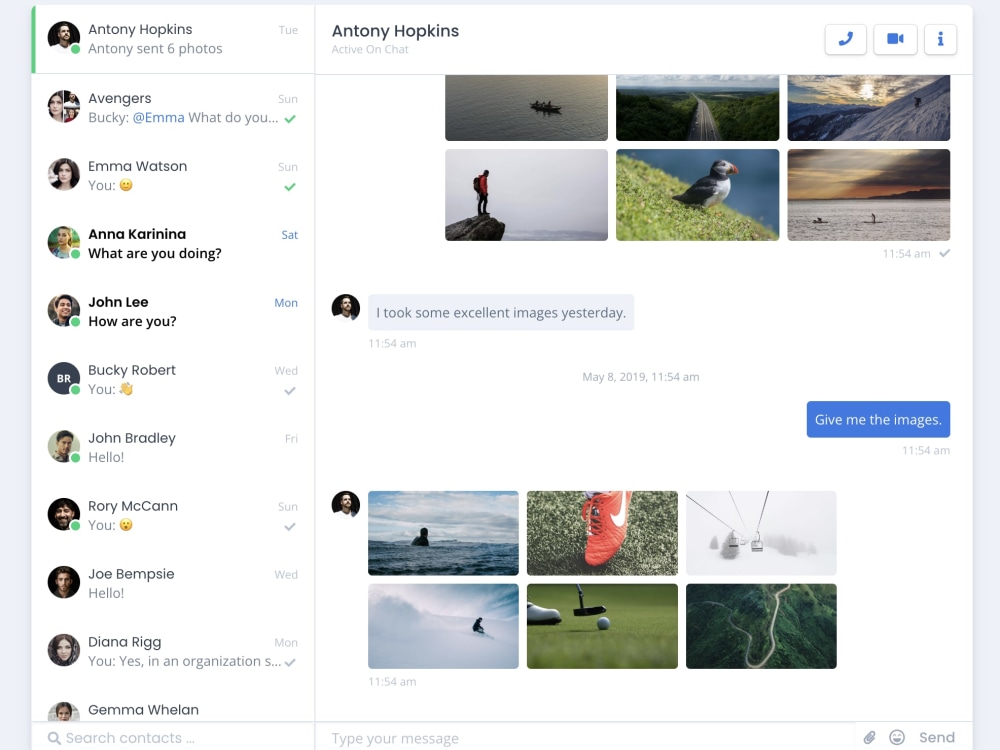
Task: Click the 'I took some excellent images yesterday.' message
Action: point(501,312)
